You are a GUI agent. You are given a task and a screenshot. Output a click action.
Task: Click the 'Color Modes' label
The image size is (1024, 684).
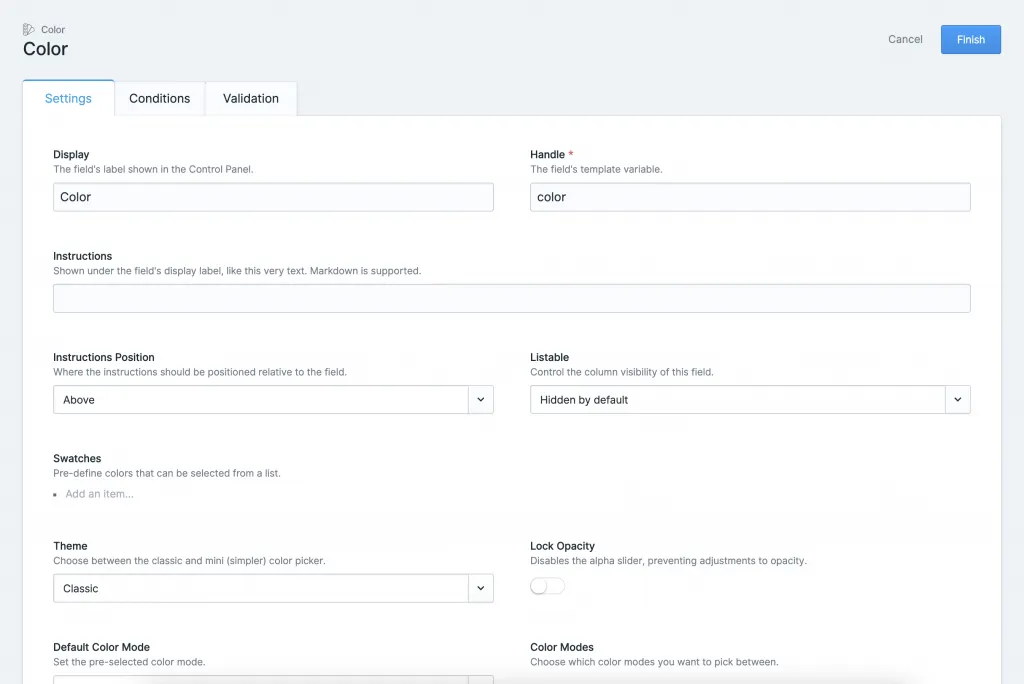[x=562, y=647]
